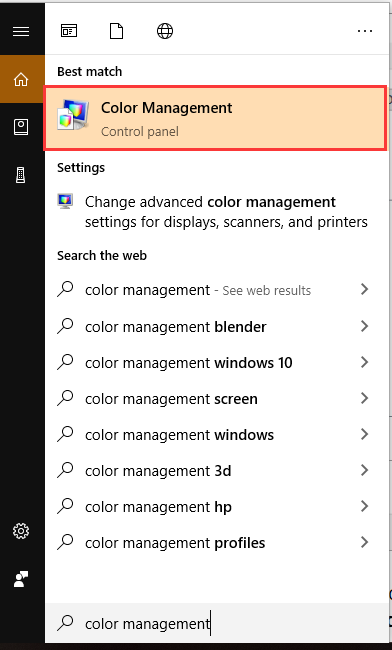The width and height of the screenshot is (392, 650).
Task: Click the Best match heading text
Action: click(90, 72)
